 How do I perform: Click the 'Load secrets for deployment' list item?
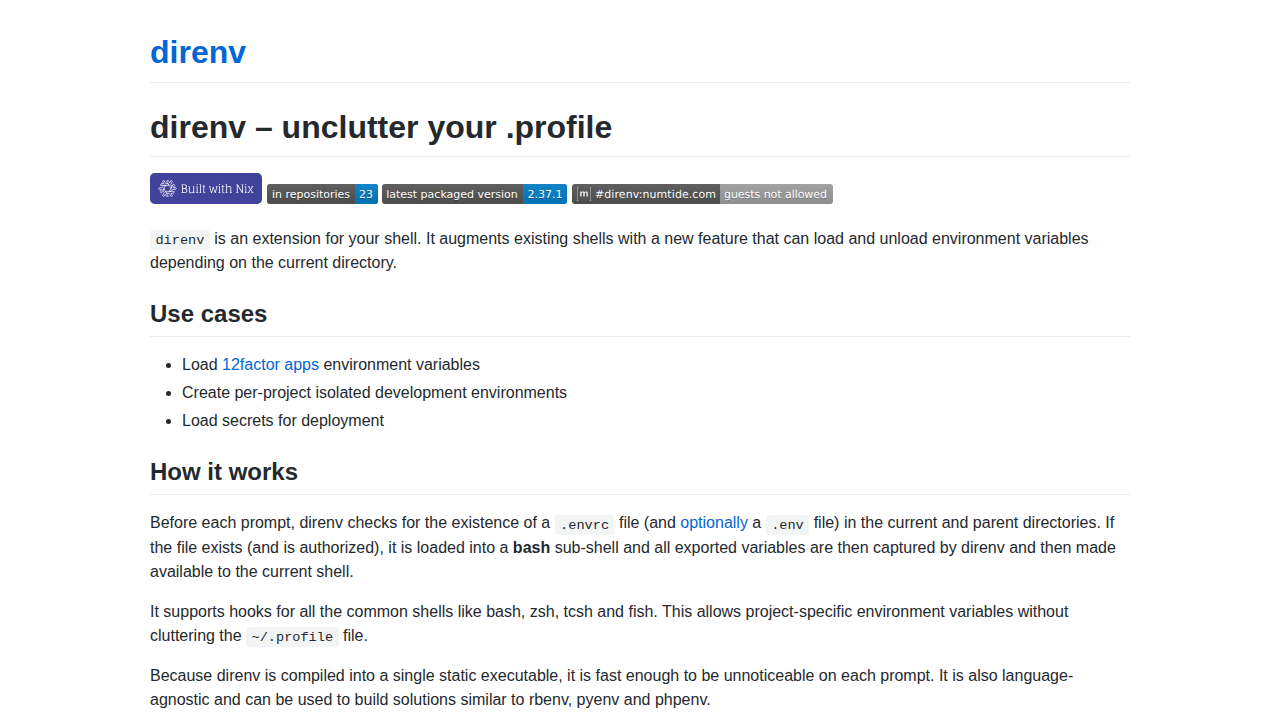pos(283,421)
